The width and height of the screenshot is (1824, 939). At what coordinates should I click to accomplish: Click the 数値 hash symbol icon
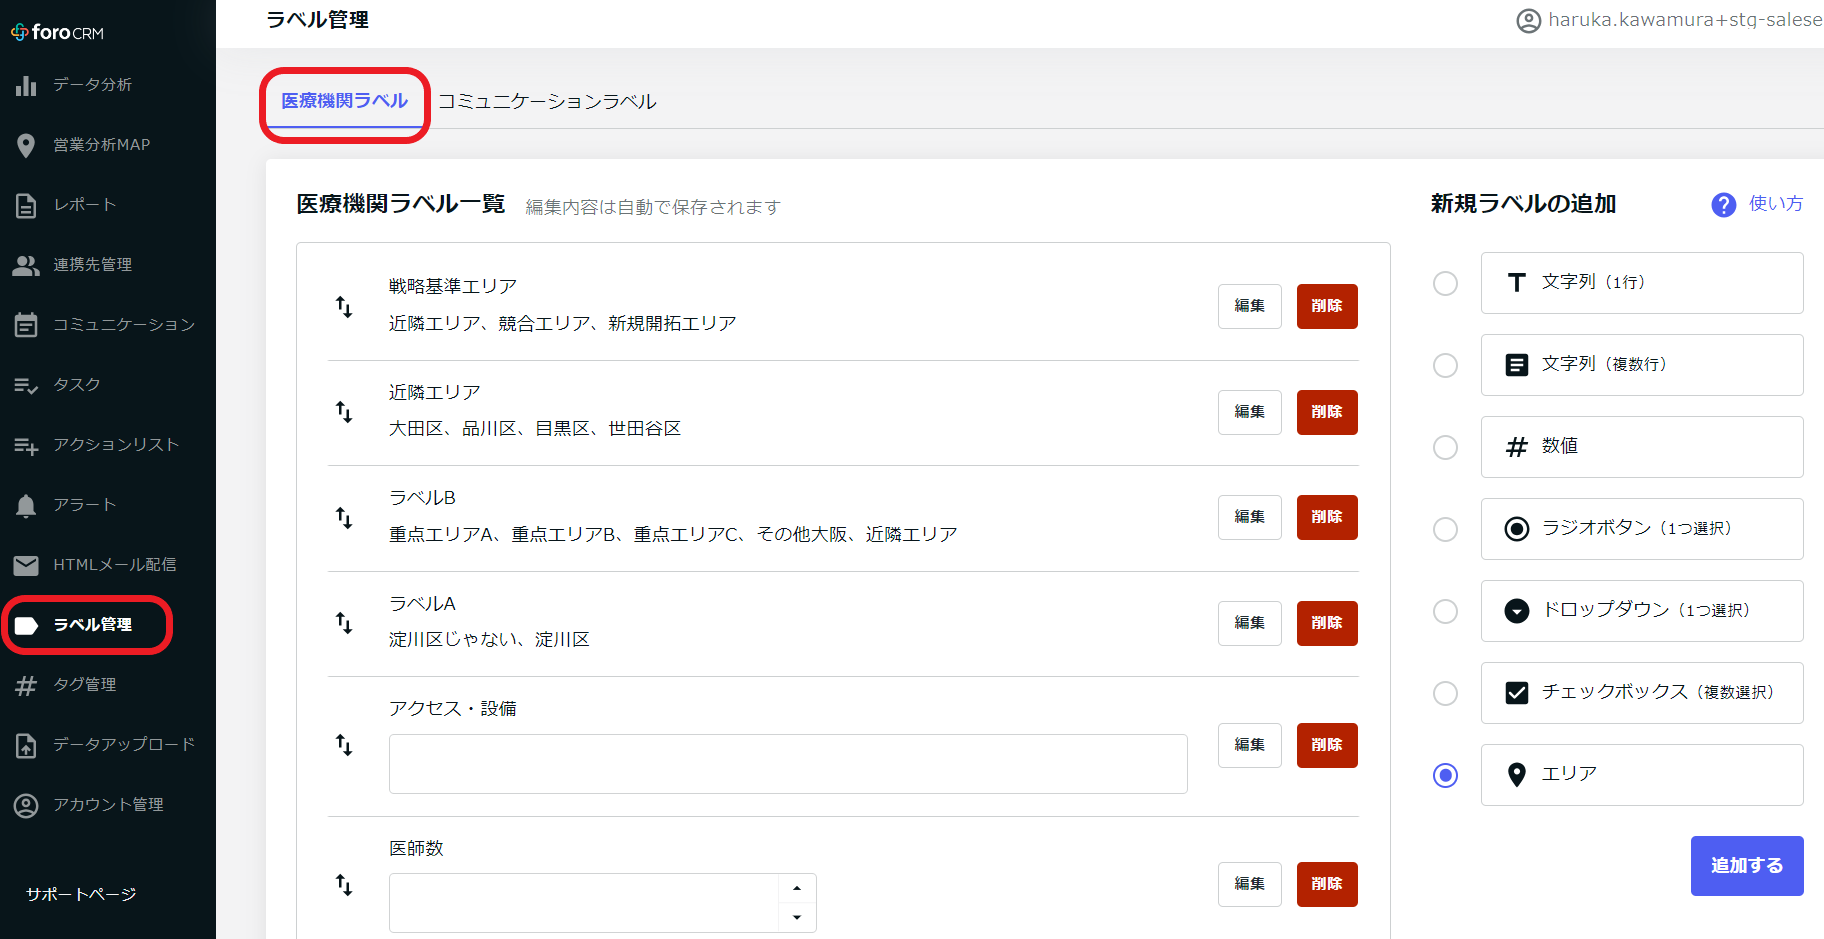1517,447
